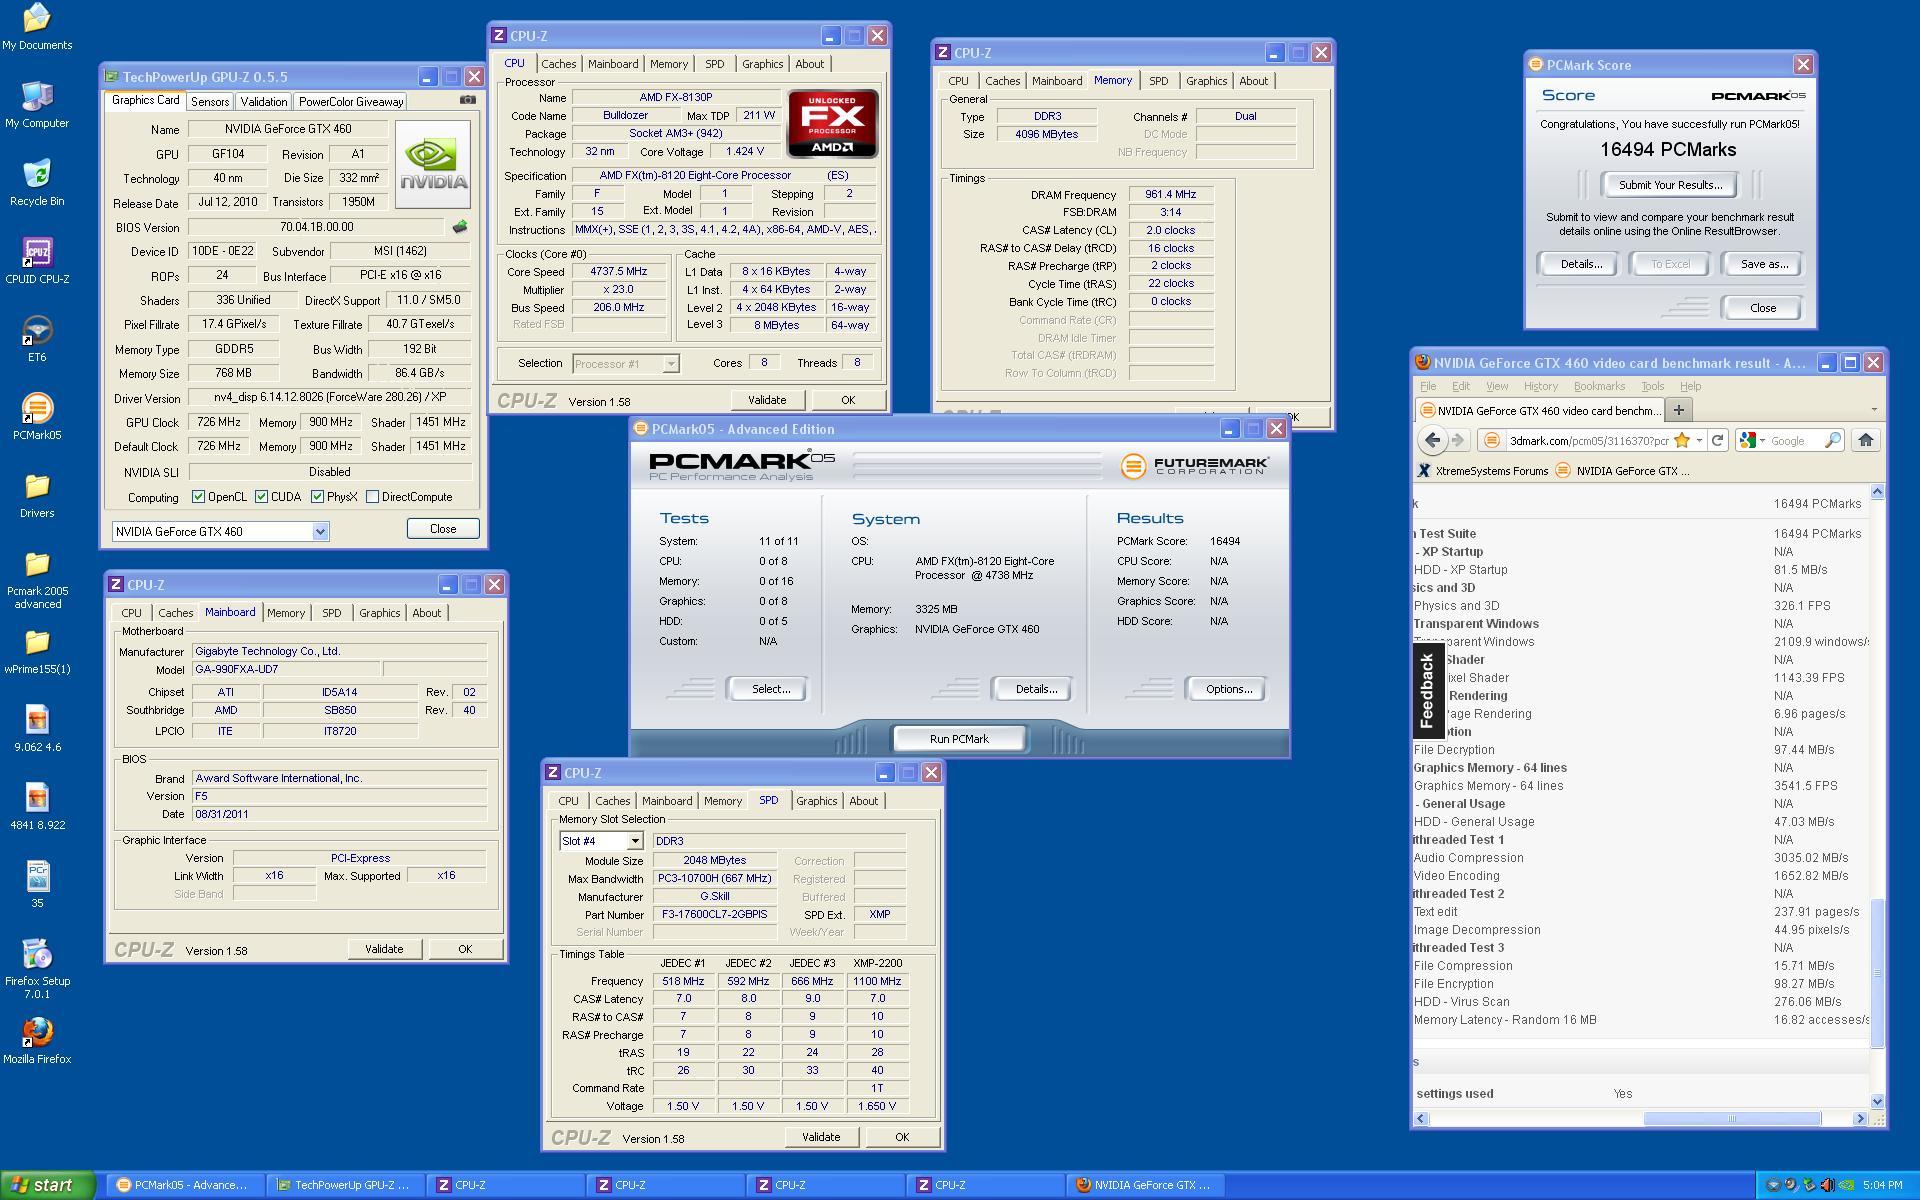The width and height of the screenshot is (1920, 1200).
Task: Open the Recycle Bin icon
Action: 37,183
